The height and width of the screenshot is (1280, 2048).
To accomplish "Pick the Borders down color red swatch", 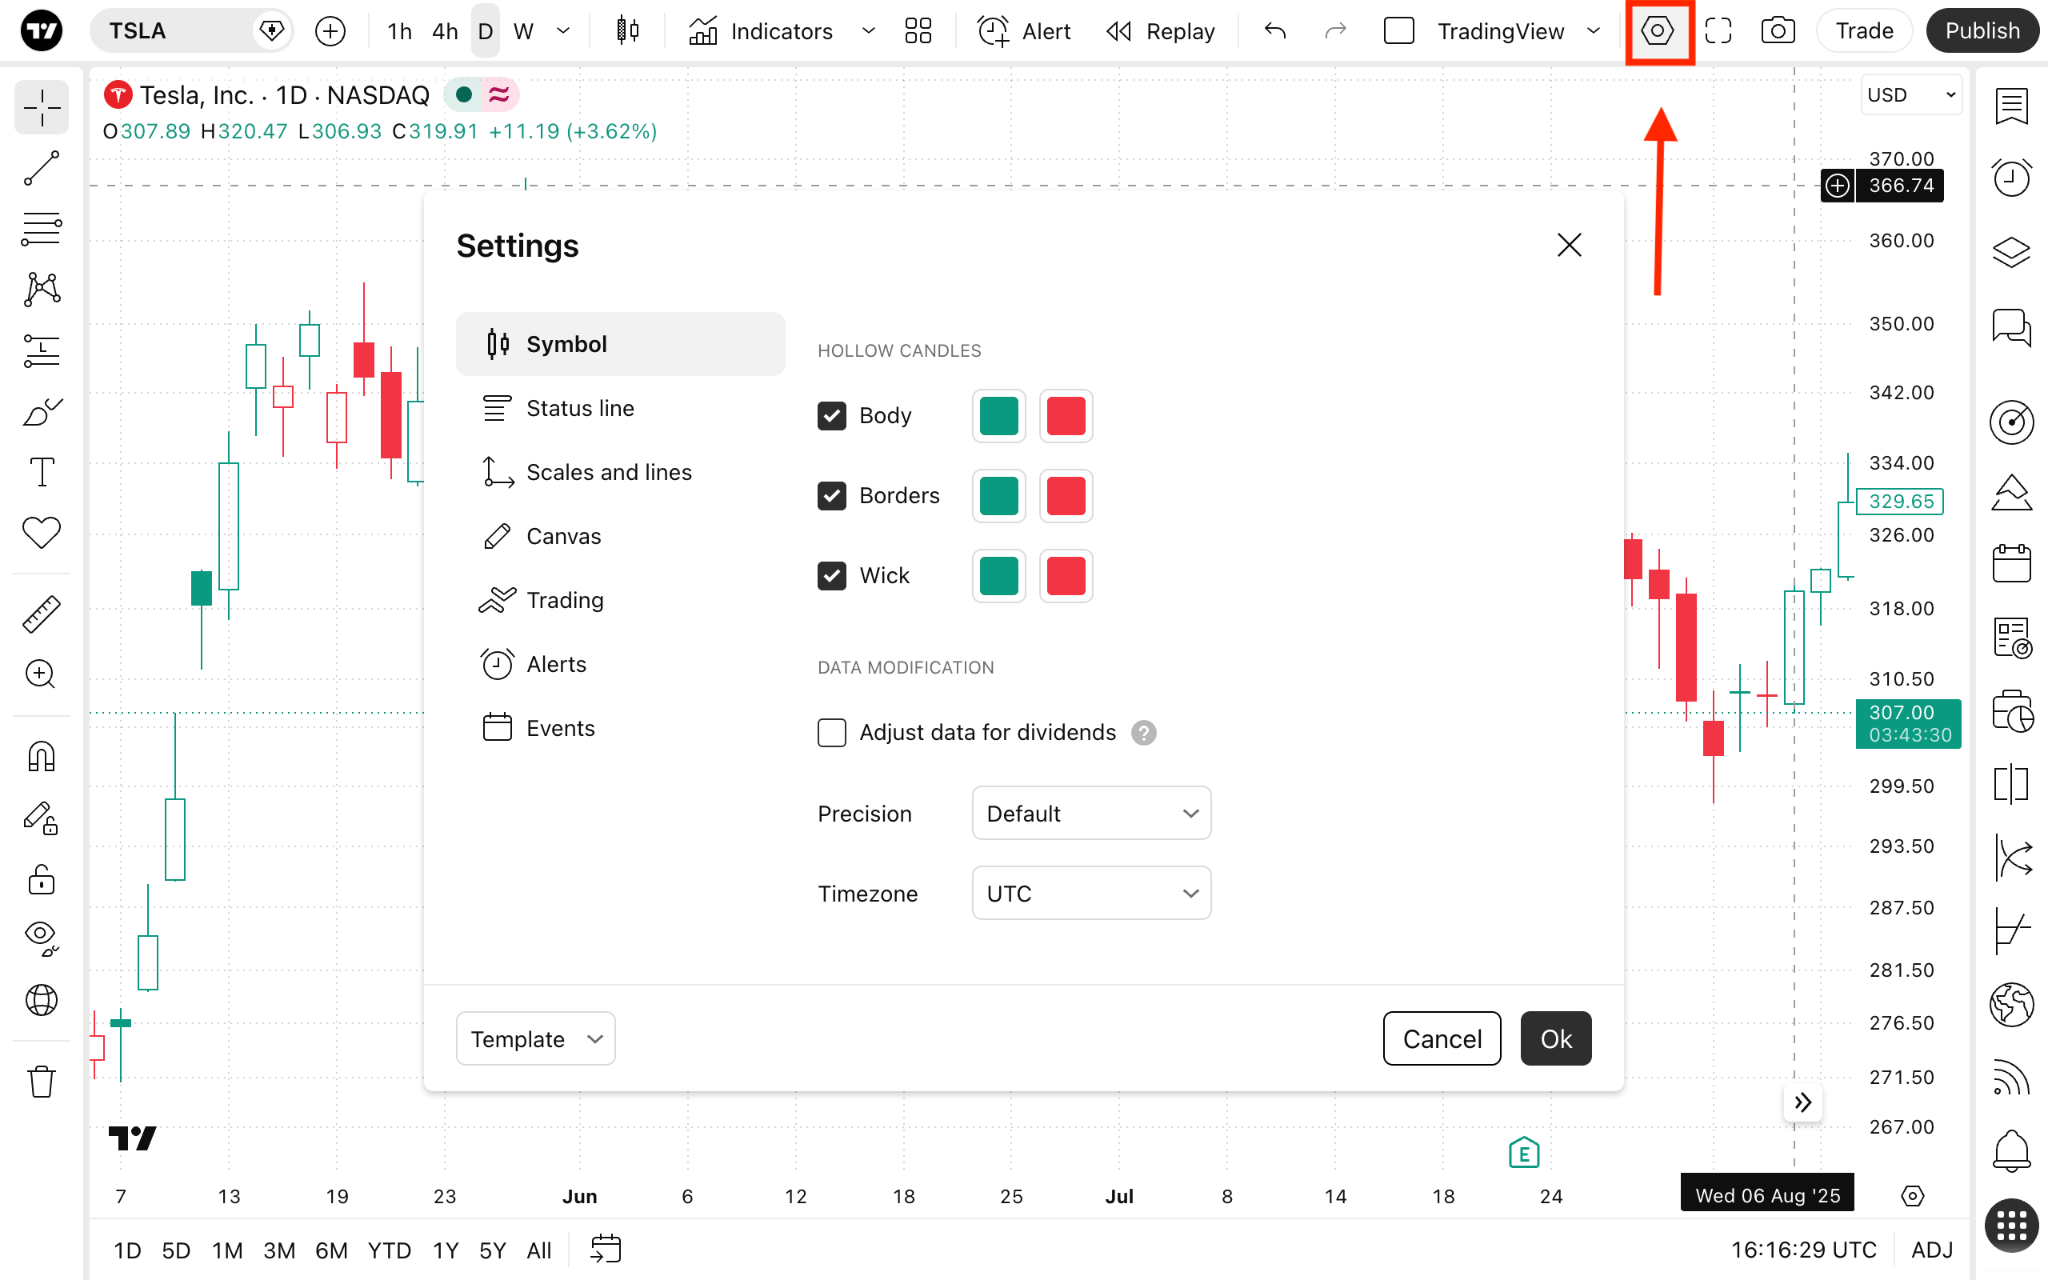I will (1066, 495).
